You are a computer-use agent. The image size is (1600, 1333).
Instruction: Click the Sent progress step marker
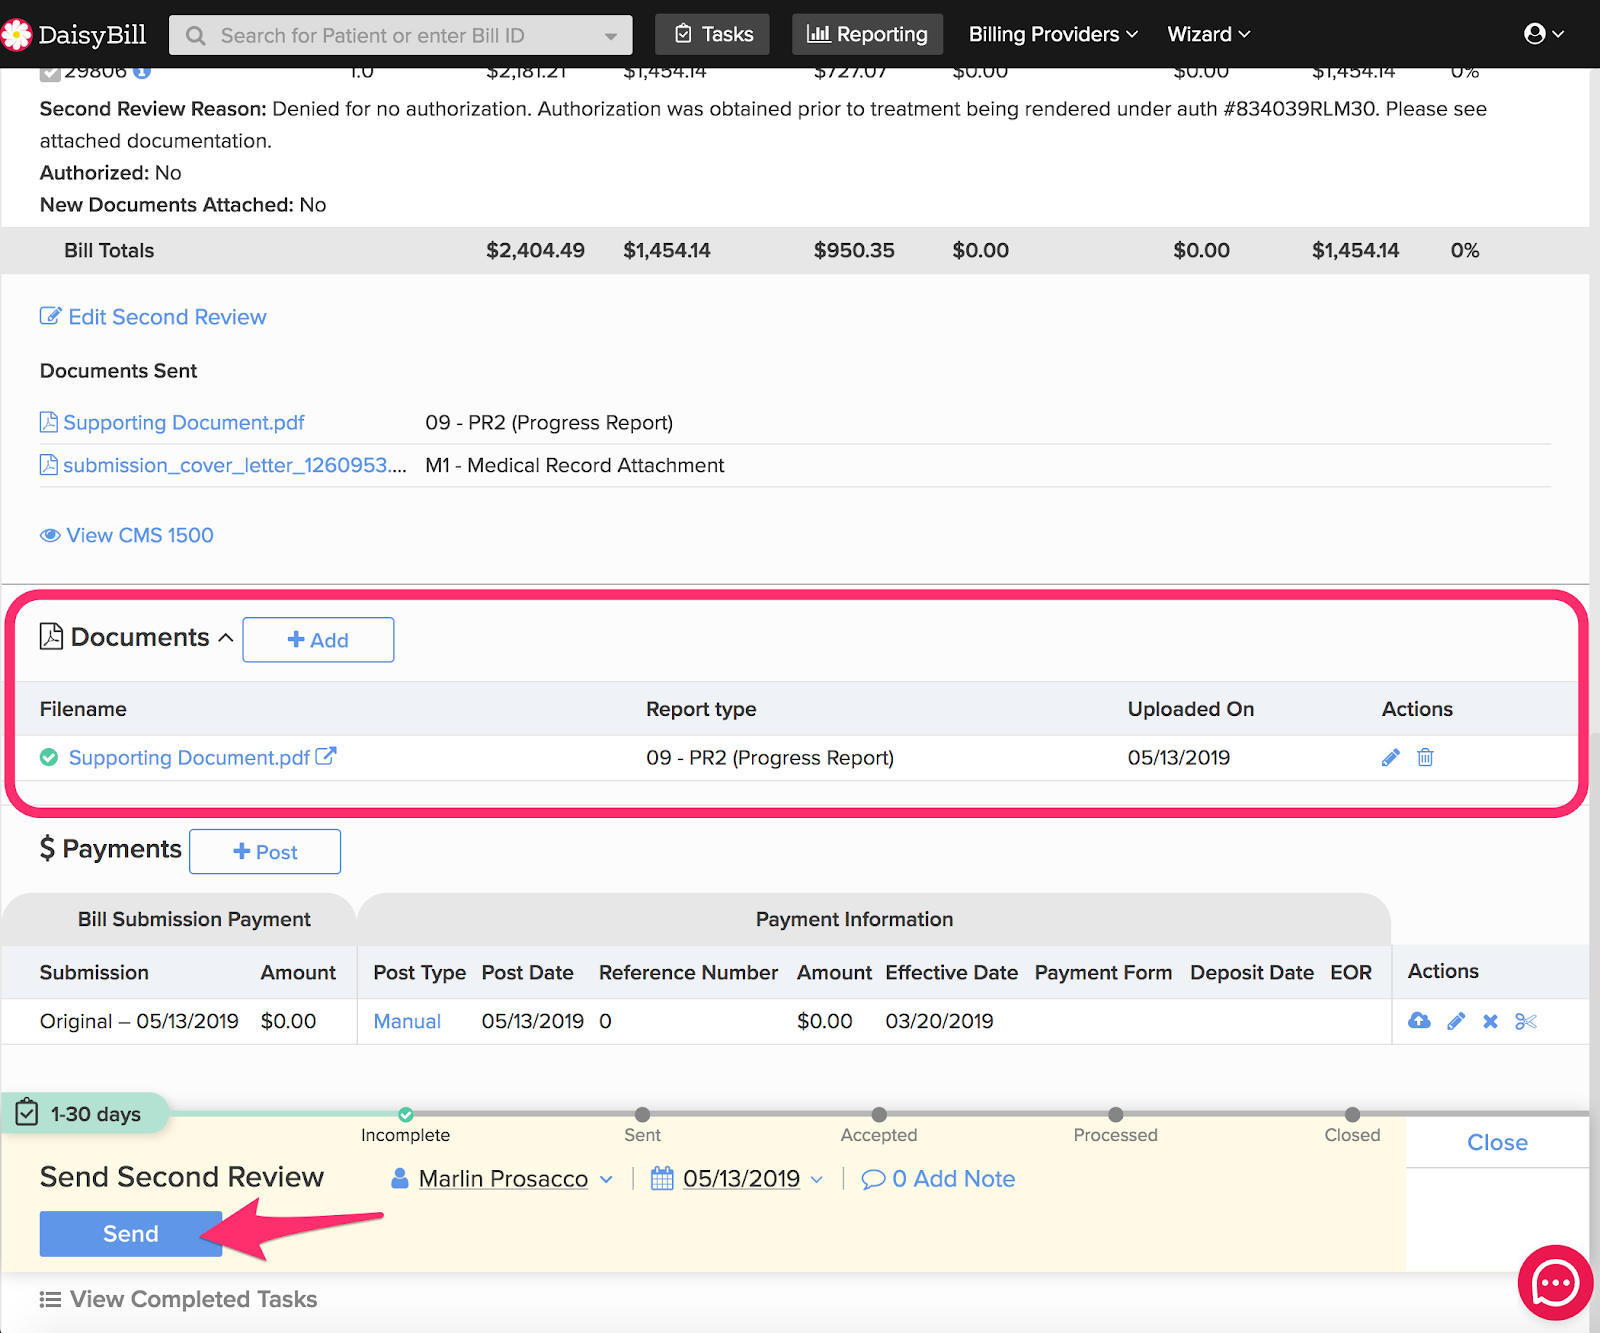coord(642,1114)
